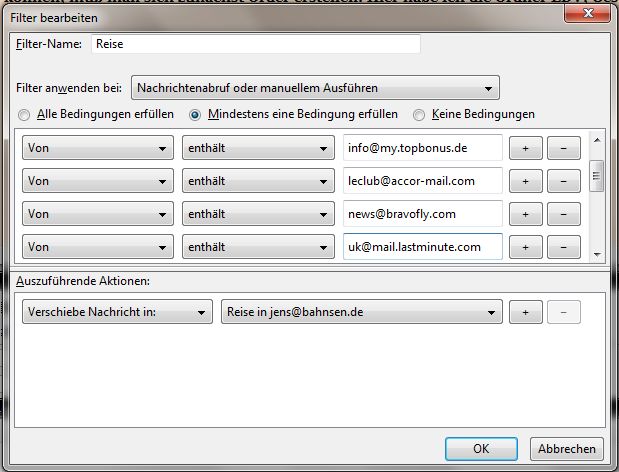Screen dimensions: 619x472
Task: Click the leclub@accor-mail.com value field
Action: (x=423, y=181)
